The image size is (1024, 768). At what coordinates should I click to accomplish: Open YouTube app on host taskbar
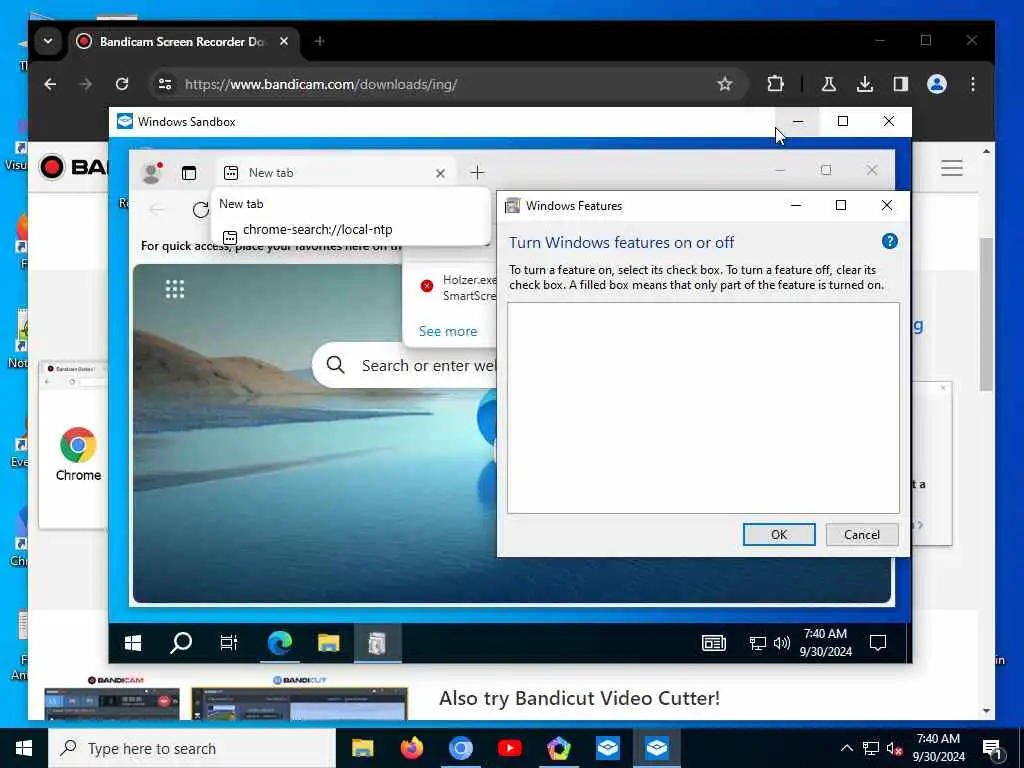click(x=509, y=748)
